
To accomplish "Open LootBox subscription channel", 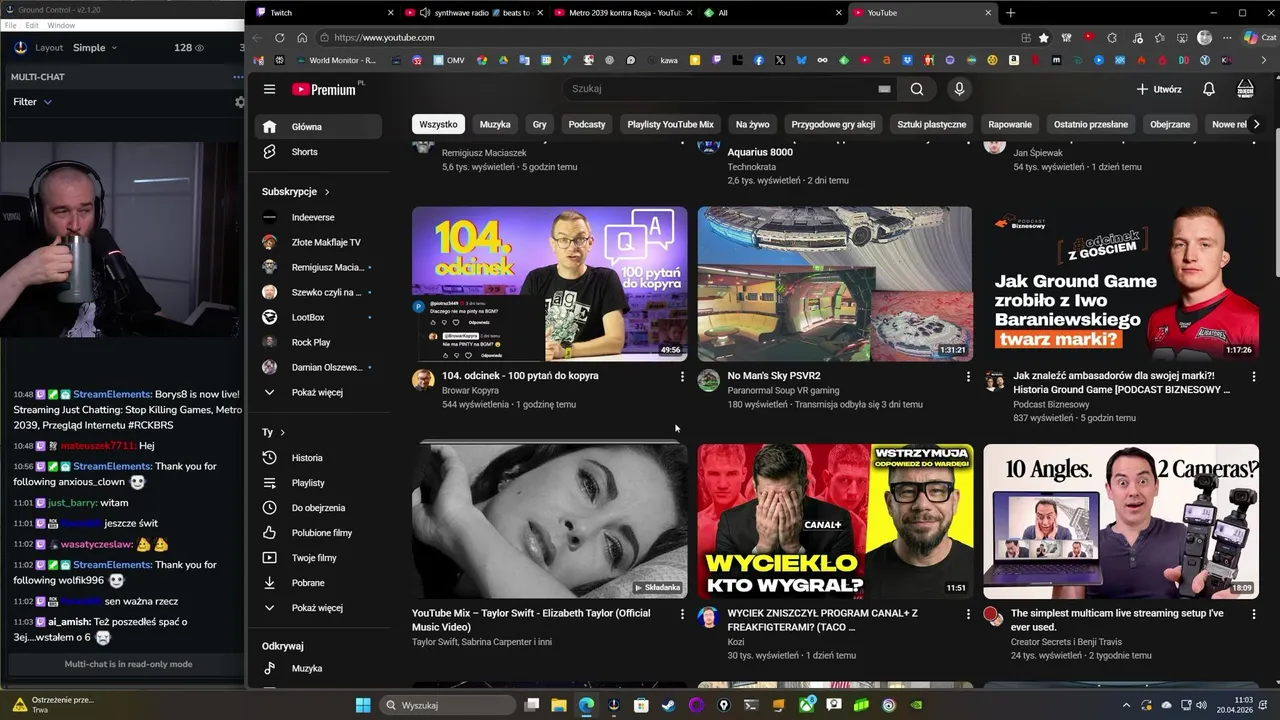I will [317, 318].
